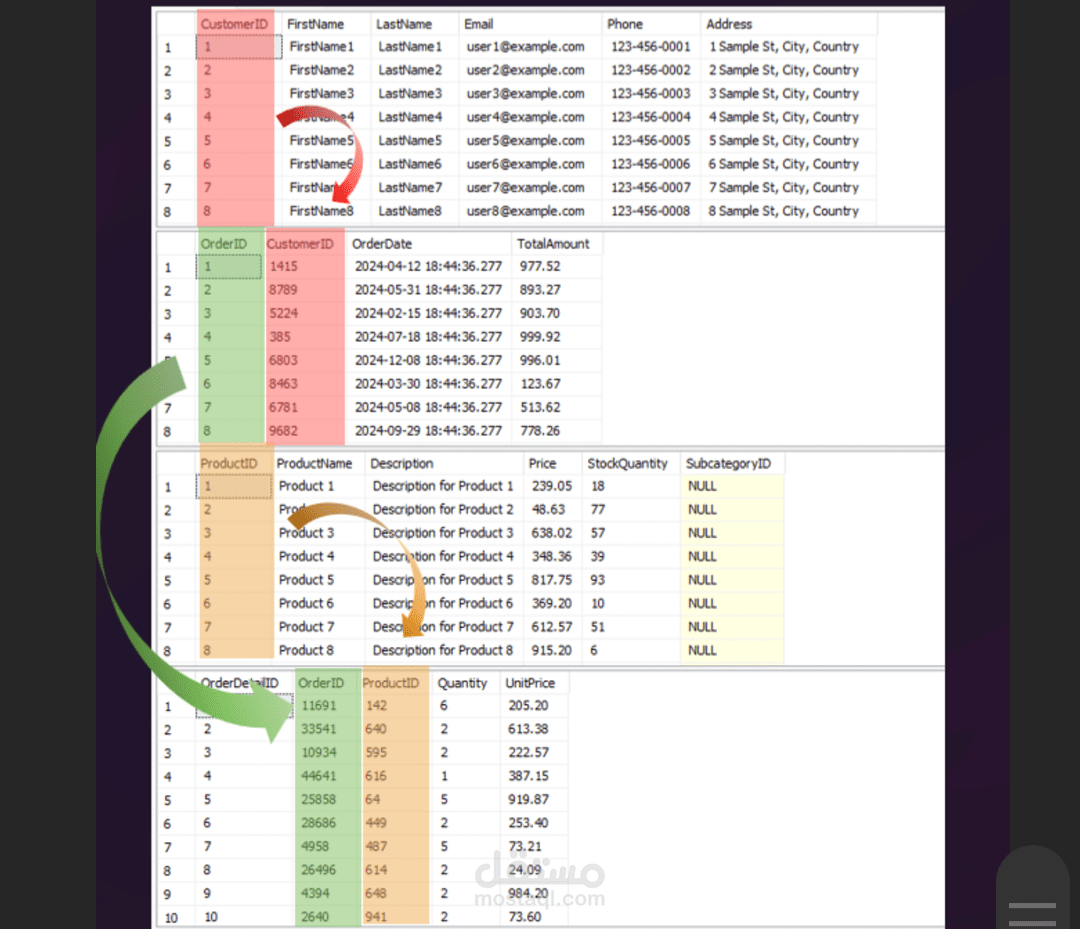The image size is (1080, 929).
Task: Click the price 239.05
Action: pos(552,486)
